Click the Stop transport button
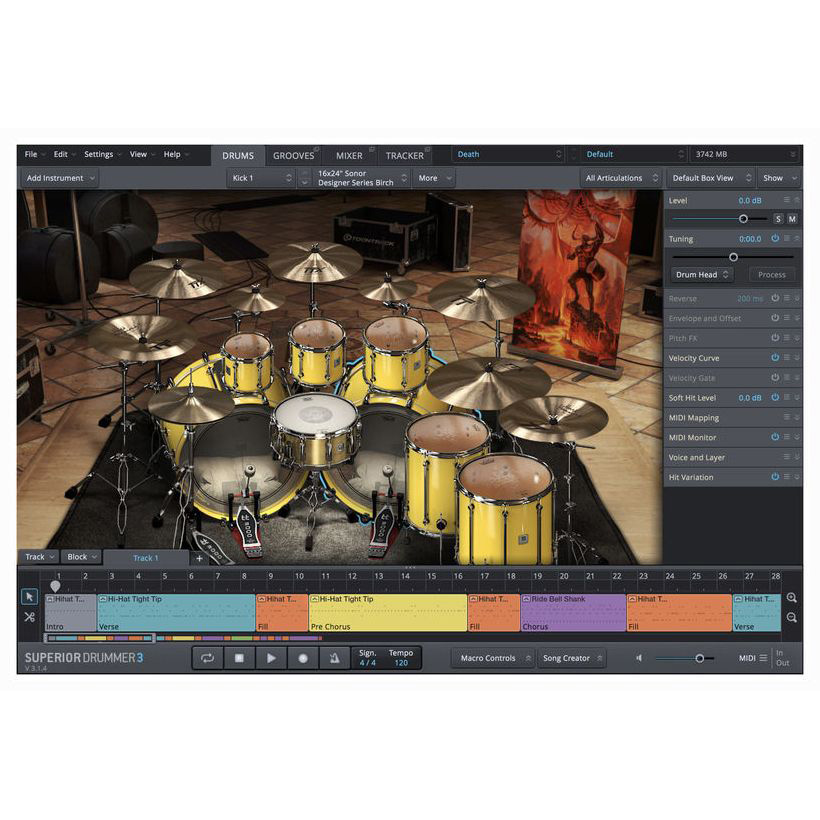 click(x=239, y=658)
